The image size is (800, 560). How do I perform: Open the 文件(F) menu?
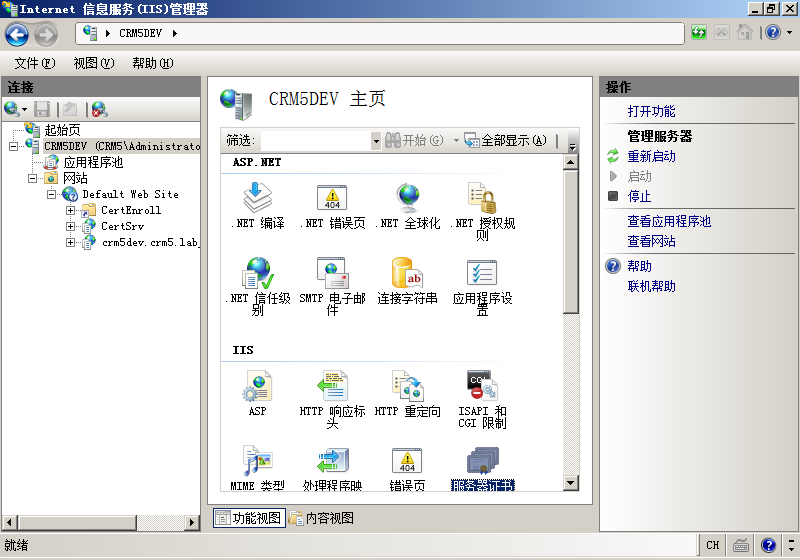pos(35,63)
